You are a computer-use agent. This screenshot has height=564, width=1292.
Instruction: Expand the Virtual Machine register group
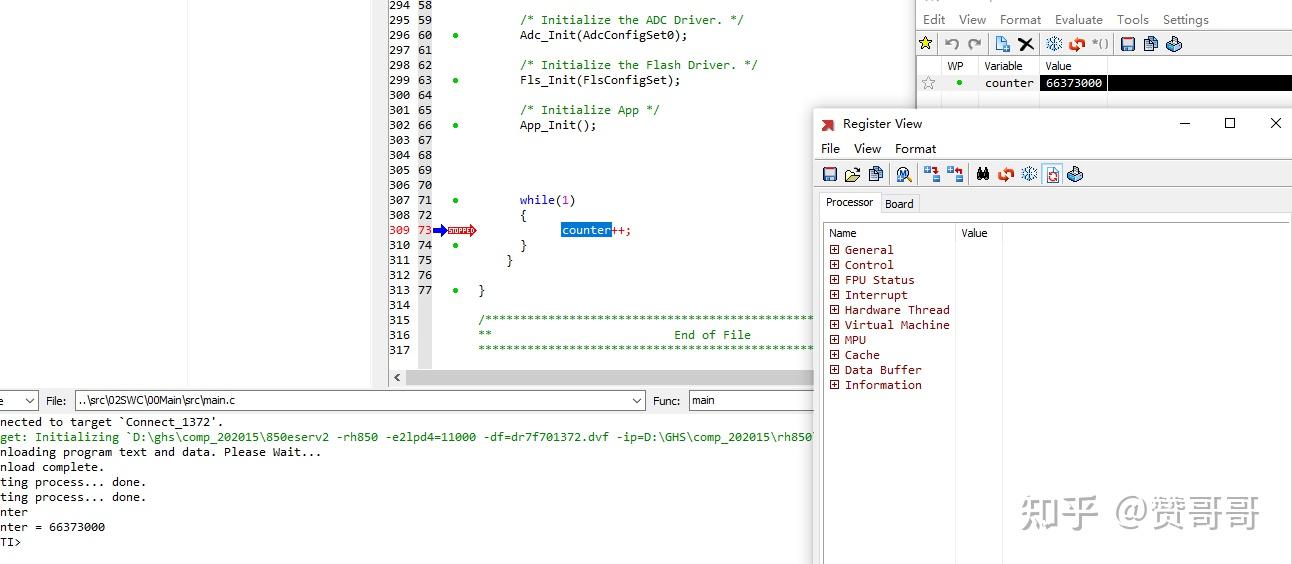pos(834,325)
